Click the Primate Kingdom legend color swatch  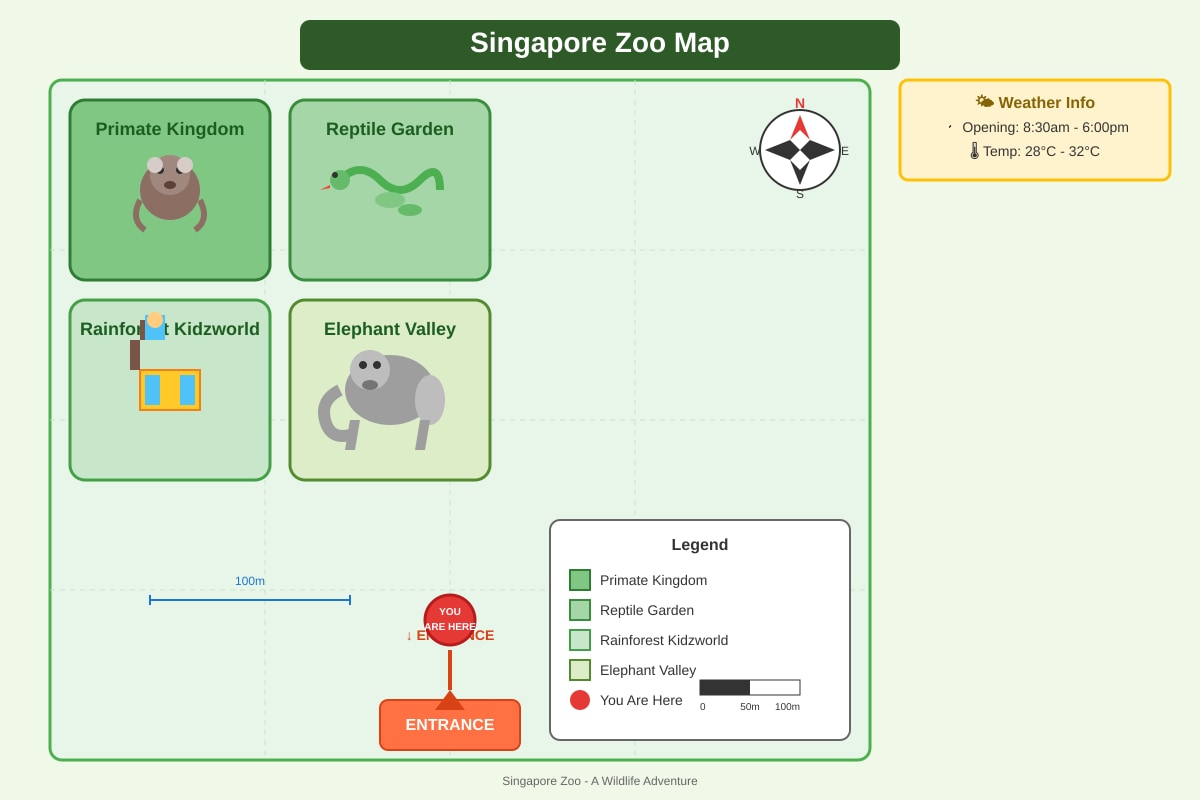tap(580, 580)
